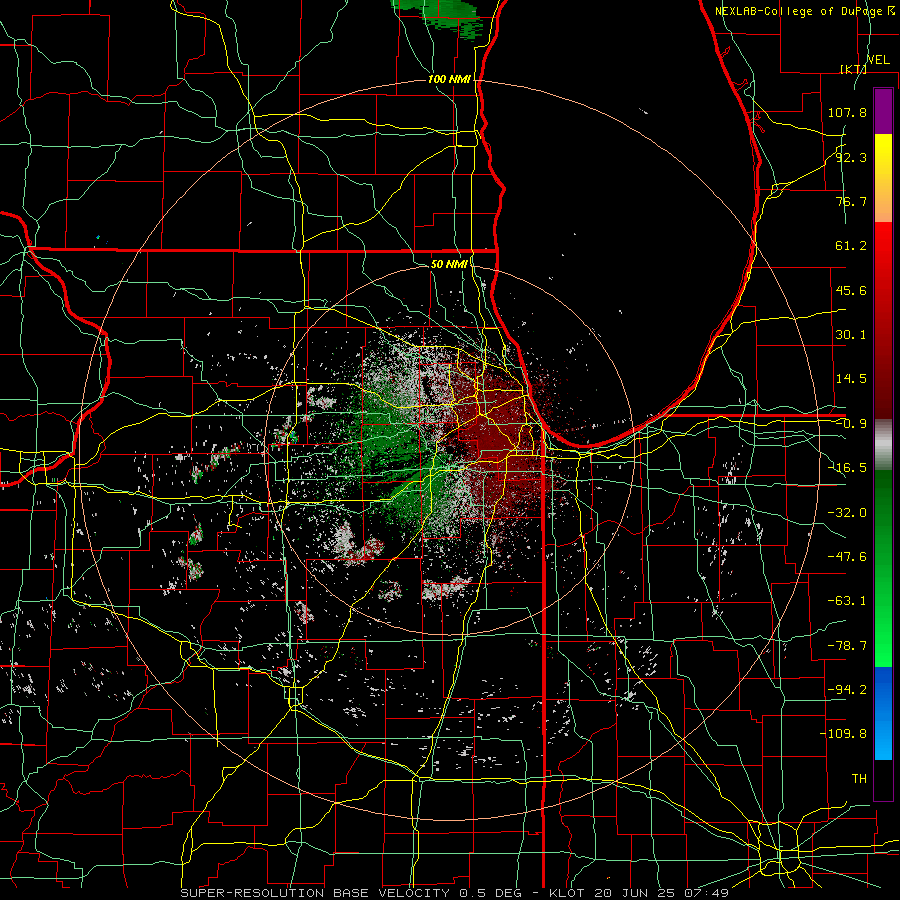900x900 pixels.
Task: Click the VEL legend title
Action: point(878,60)
